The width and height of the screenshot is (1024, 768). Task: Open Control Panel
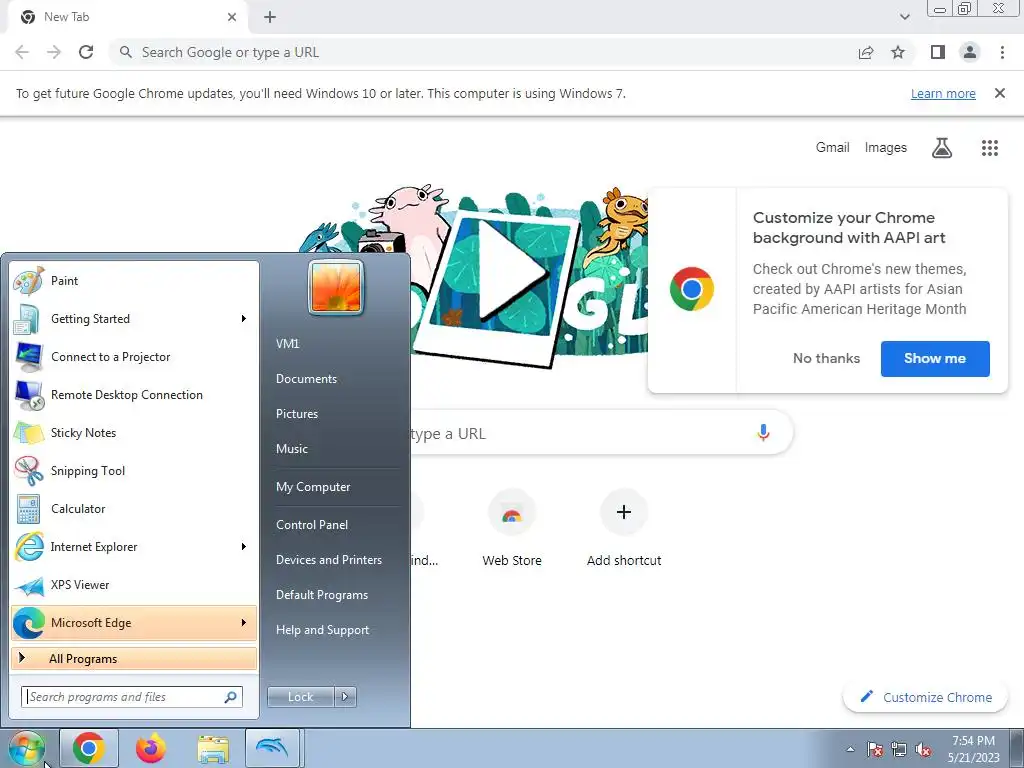312,525
